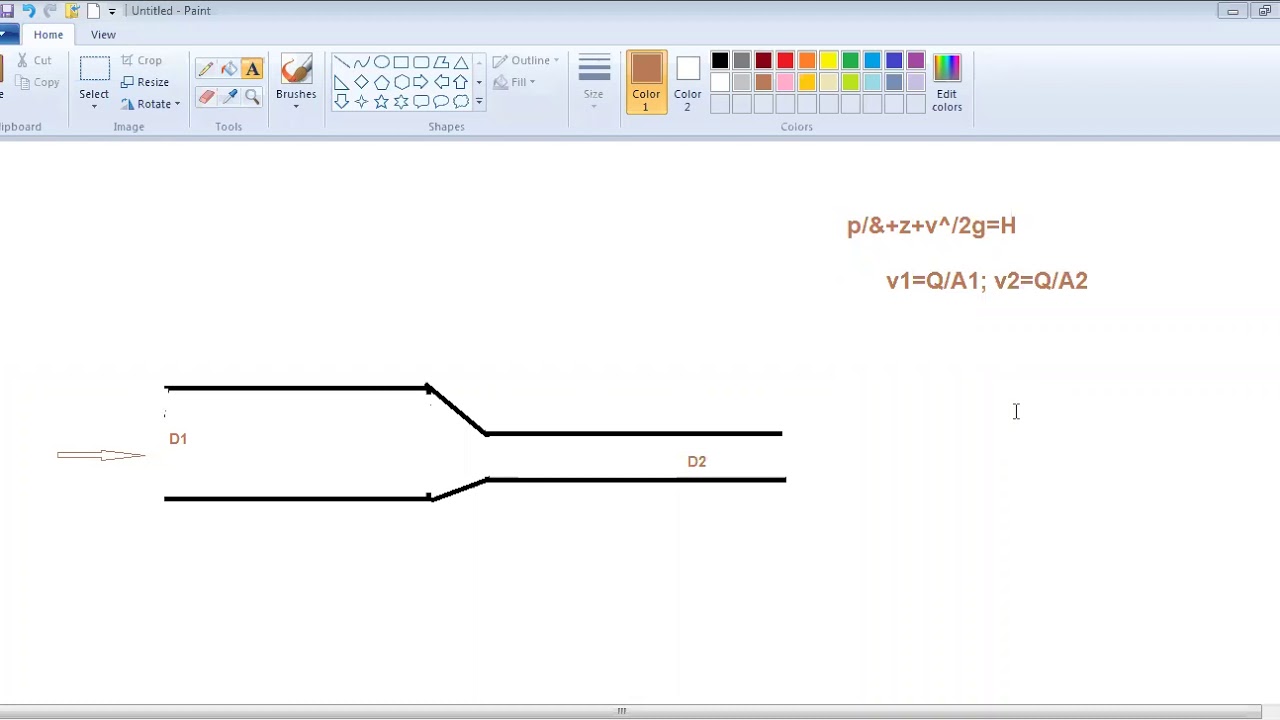Click the Copy button
The width and height of the screenshot is (1280, 720).
(x=38, y=82)
